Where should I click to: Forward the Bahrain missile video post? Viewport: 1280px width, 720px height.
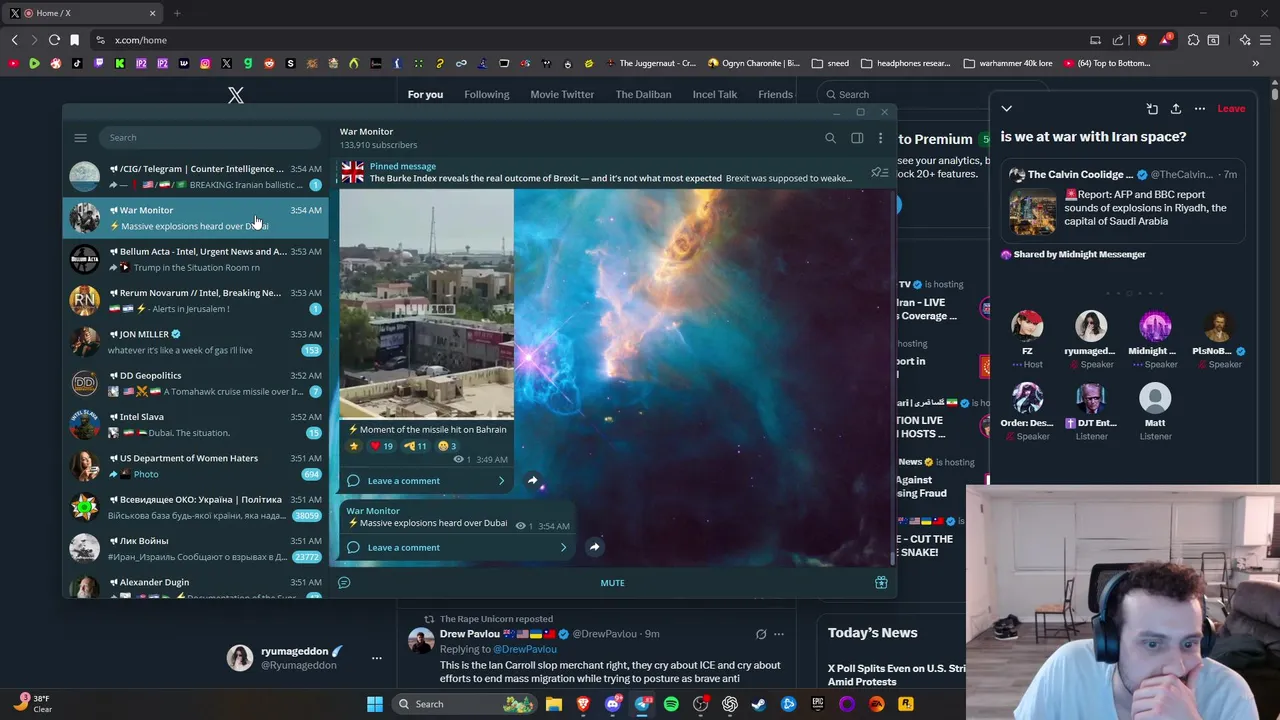(532, 481)
